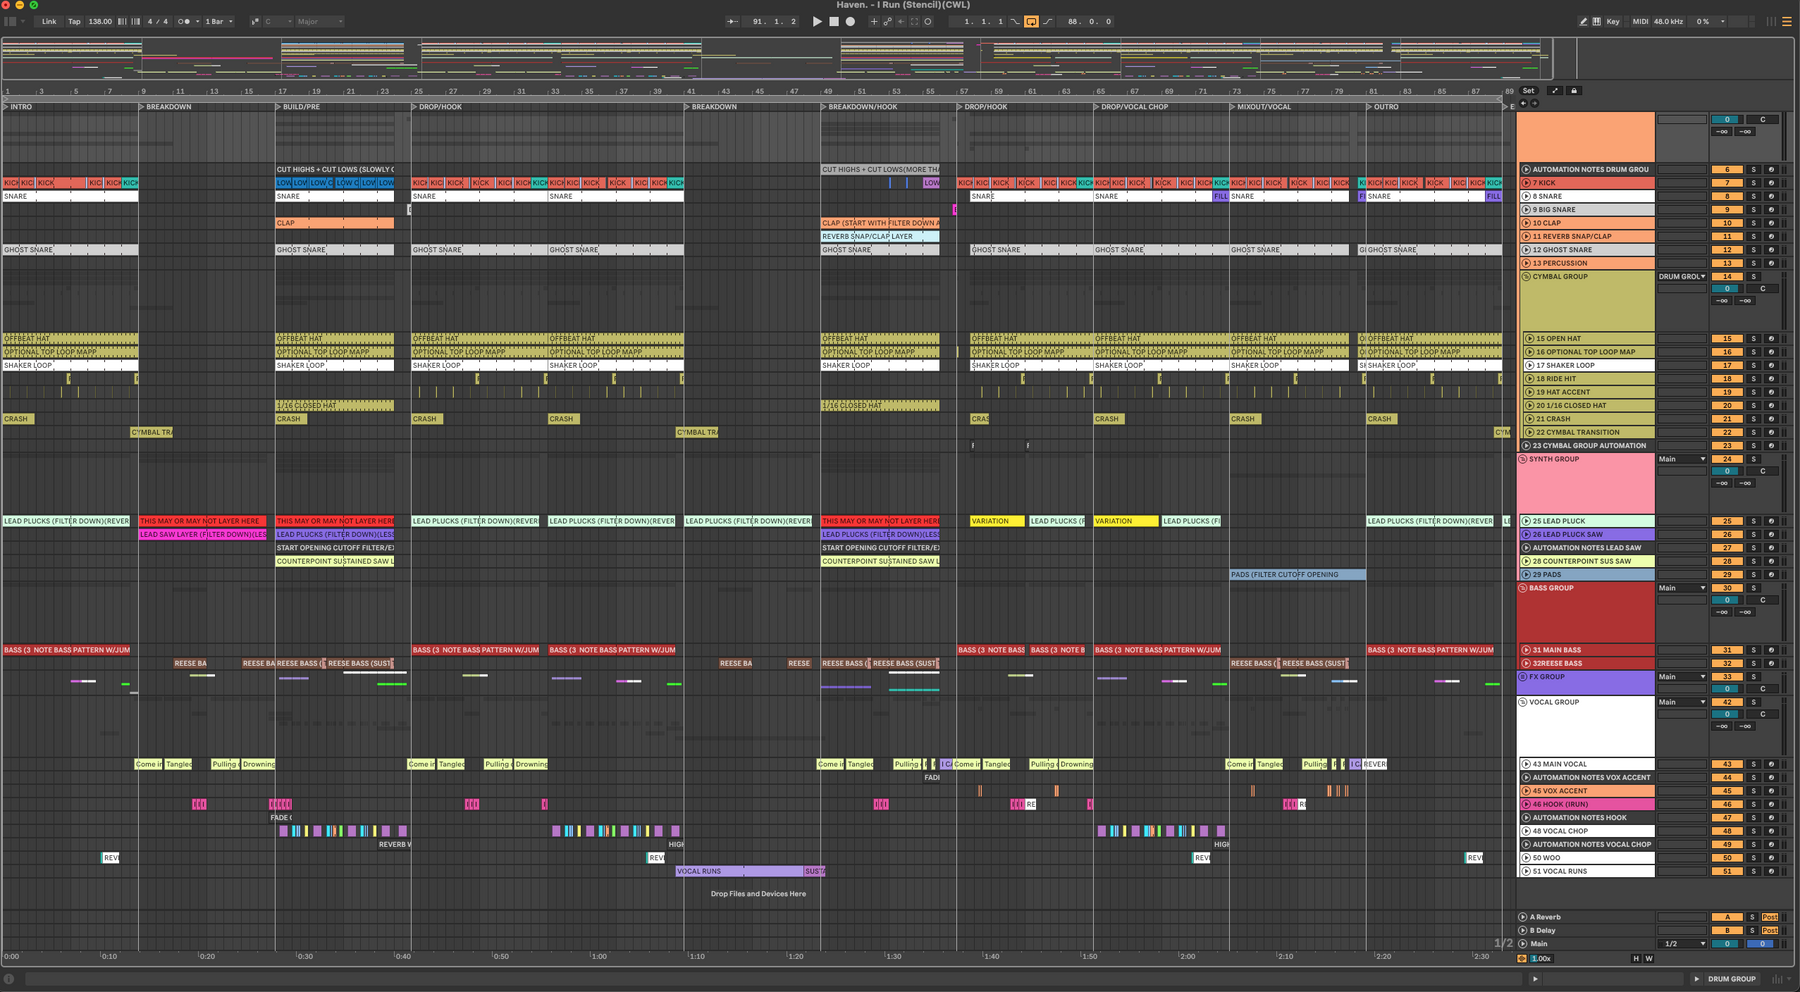Open SYNTH GROUP Main output dropdown
The width and height of the screenshot is (1800, 992).
point(1682,459)
